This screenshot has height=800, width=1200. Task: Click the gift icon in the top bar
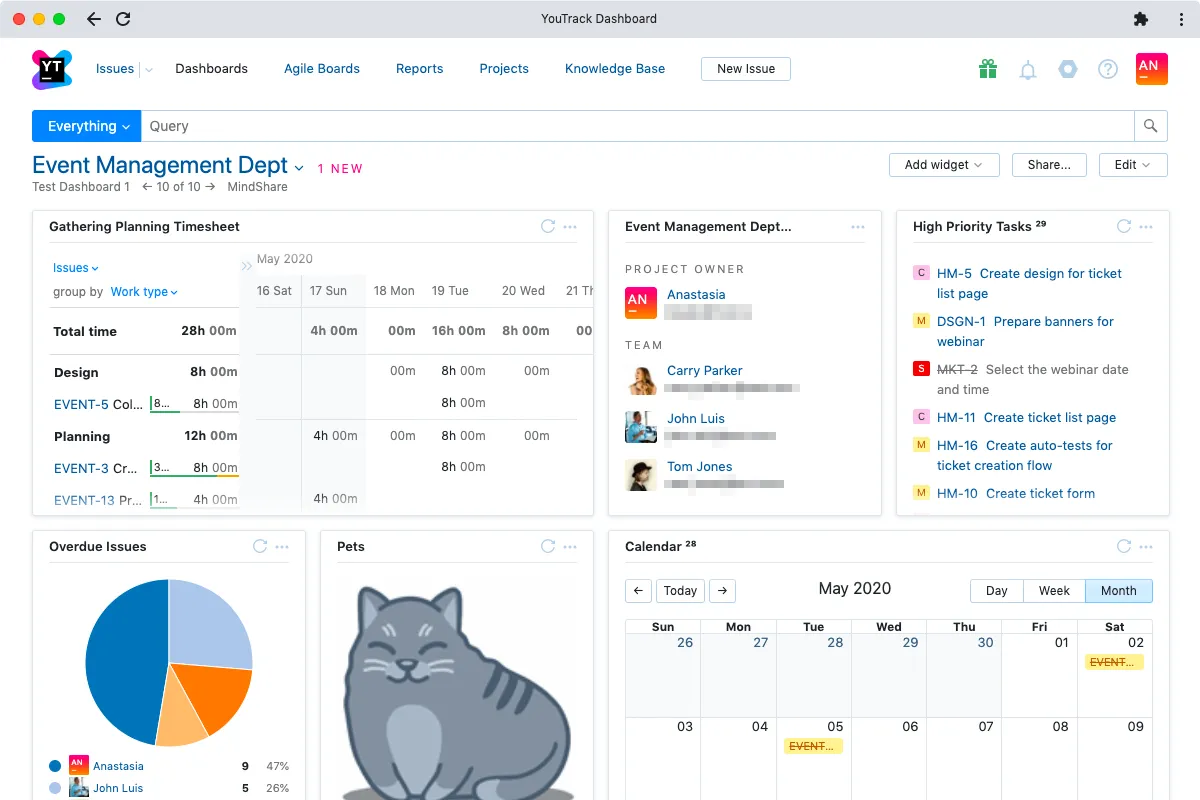987,69
